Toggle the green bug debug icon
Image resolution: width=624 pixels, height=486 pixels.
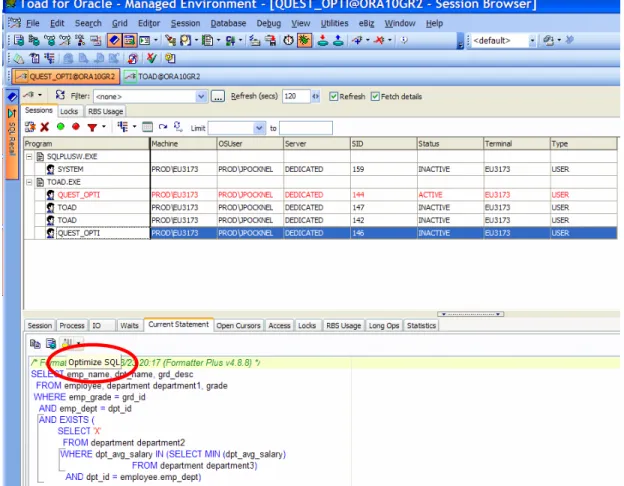(304, 40)
